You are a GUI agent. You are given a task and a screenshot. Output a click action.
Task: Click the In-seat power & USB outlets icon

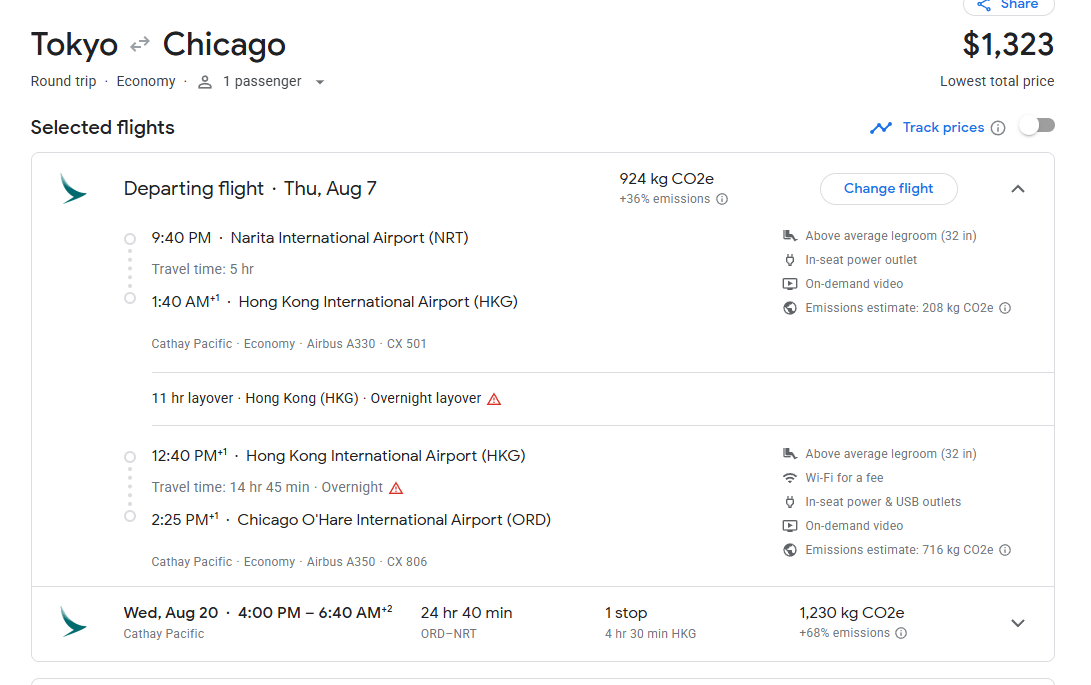click(x=790, y=502)
